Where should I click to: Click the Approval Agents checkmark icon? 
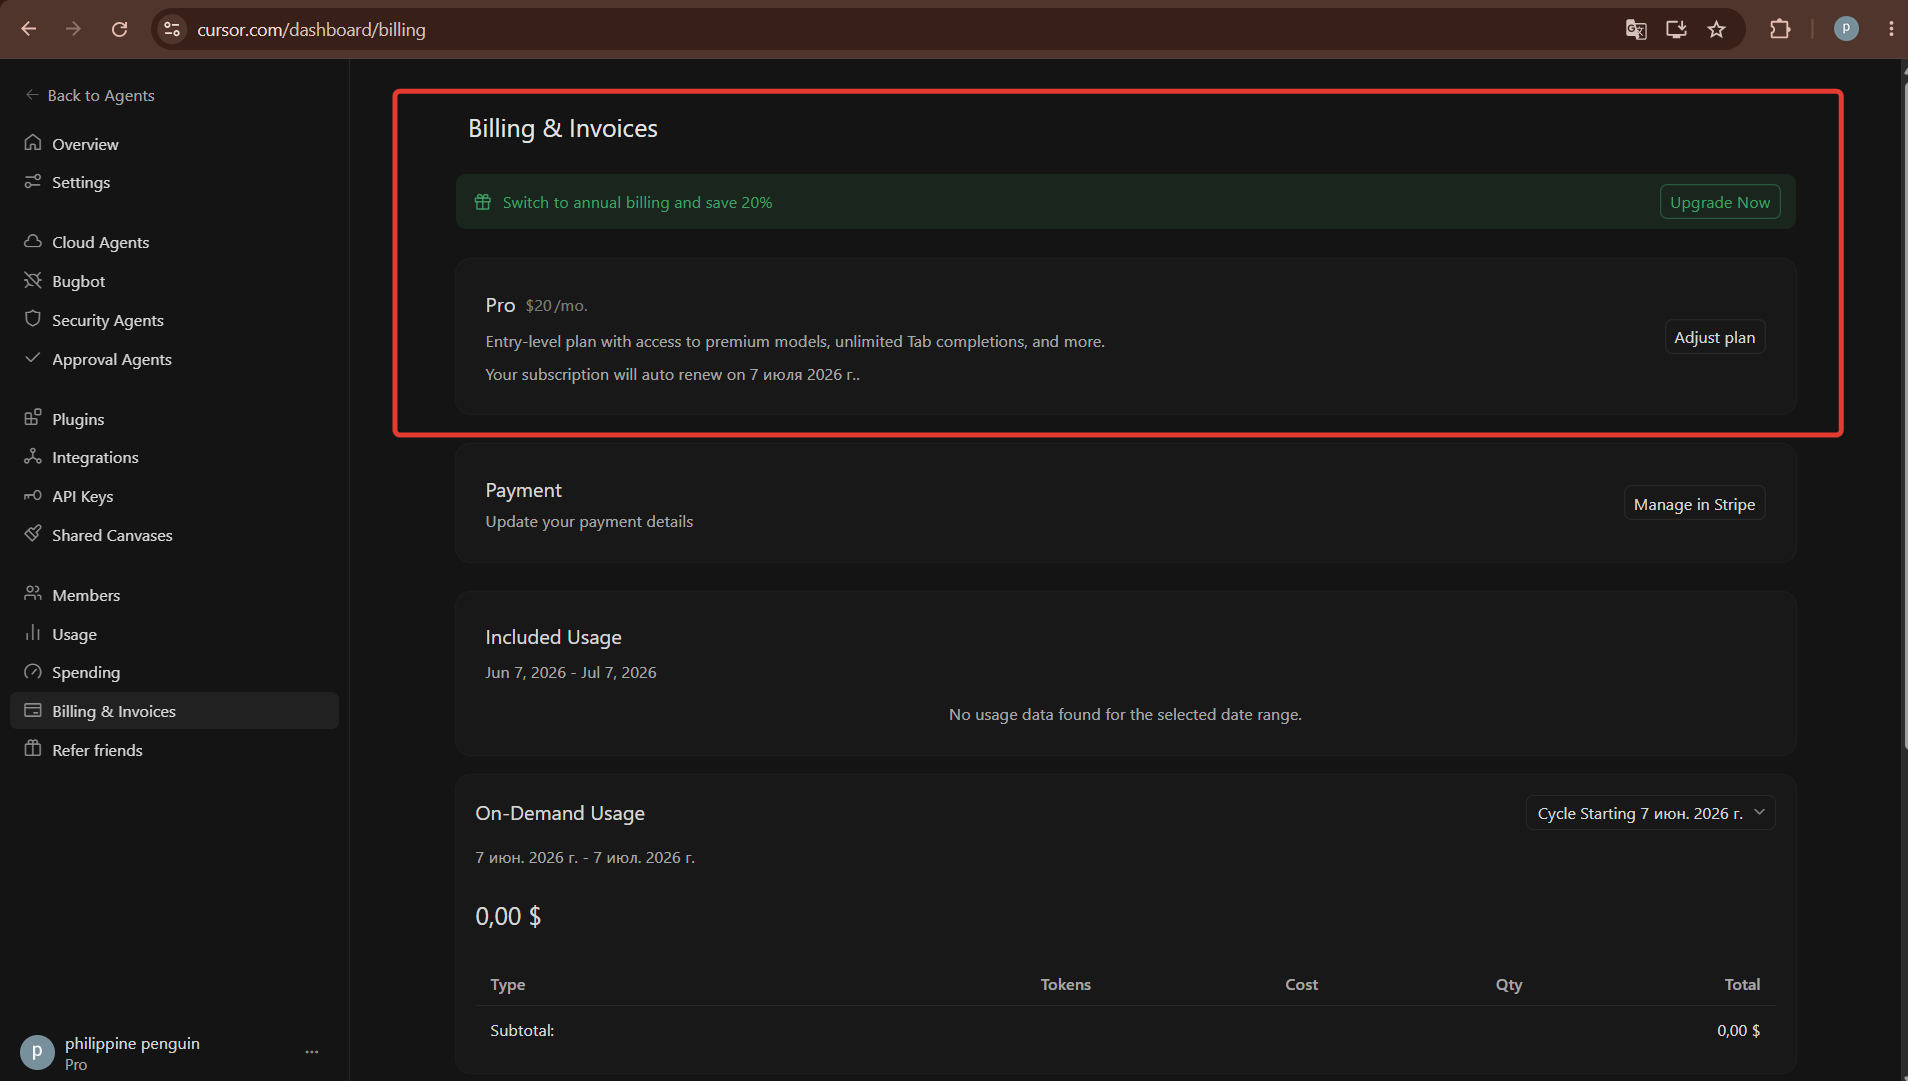click(33, 358)
